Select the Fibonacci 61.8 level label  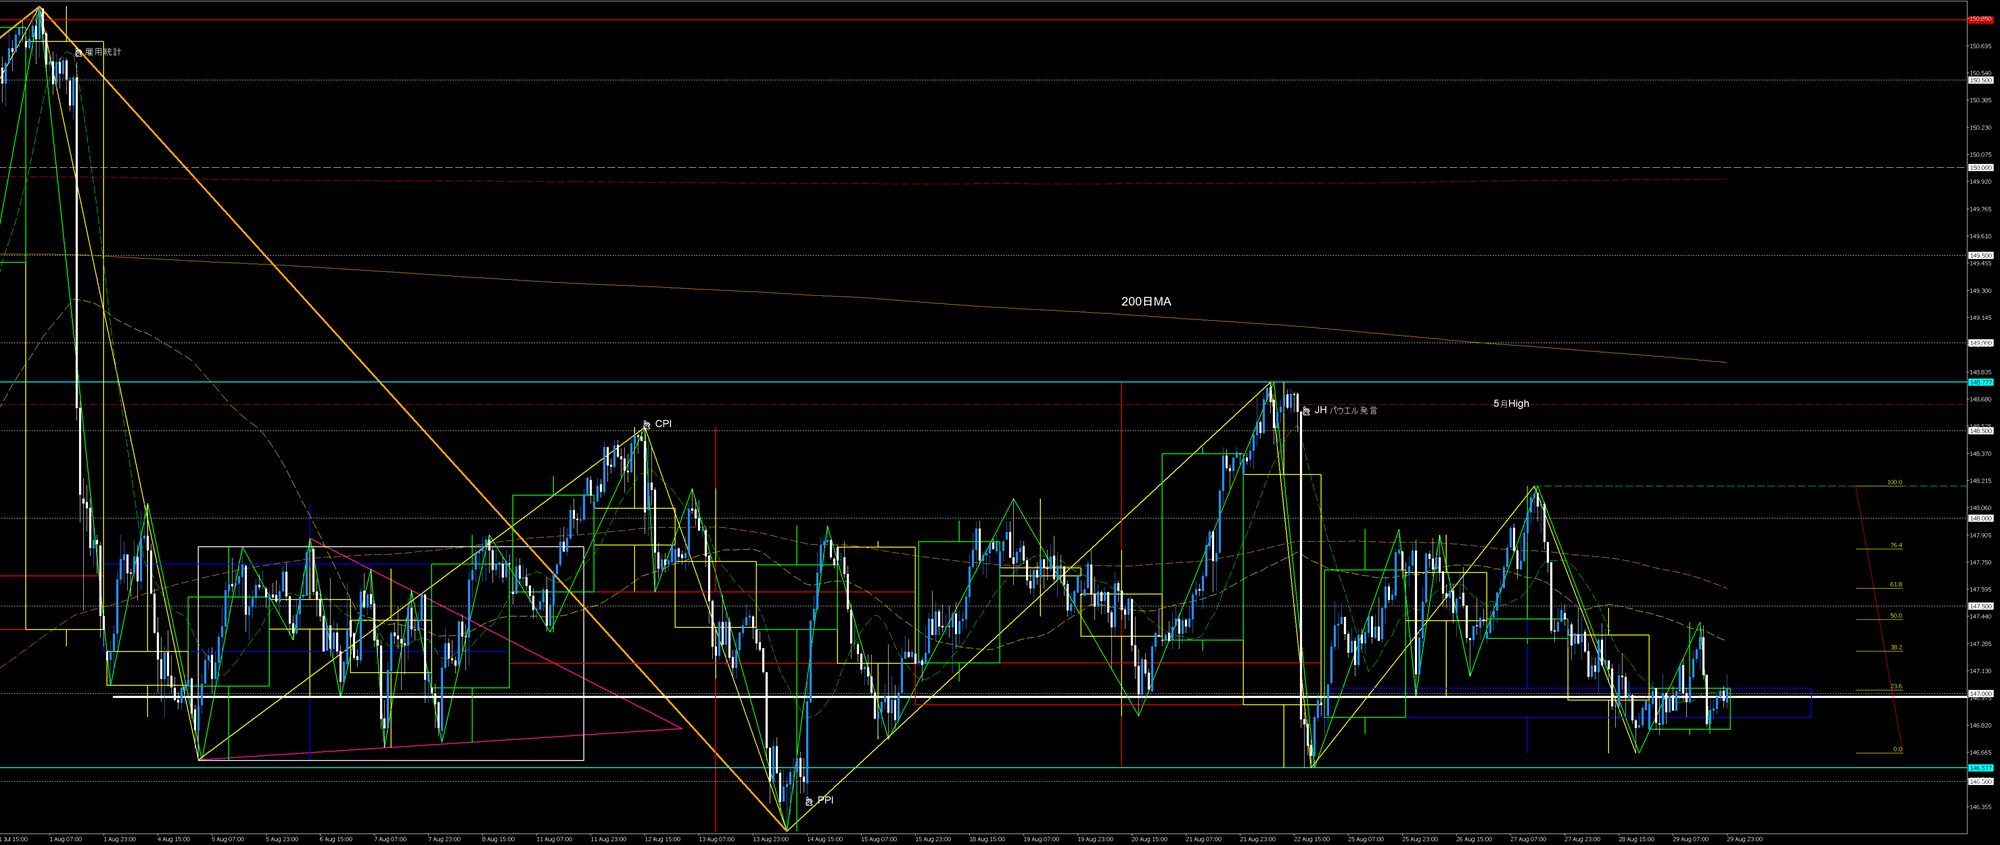click(x=1895, y=584)
